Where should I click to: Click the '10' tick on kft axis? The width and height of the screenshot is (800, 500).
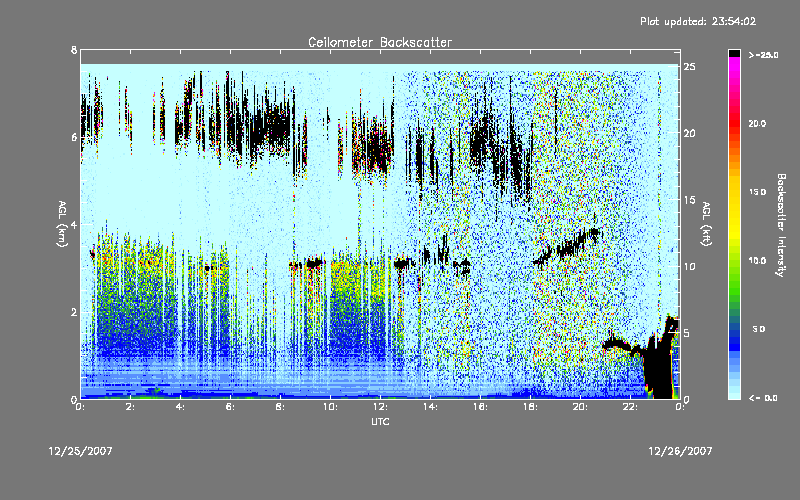point(689,266)
